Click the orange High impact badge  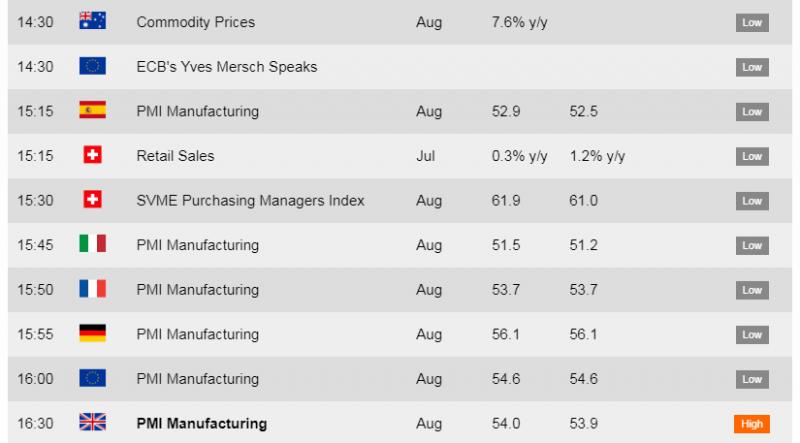(x=752, y=424)
